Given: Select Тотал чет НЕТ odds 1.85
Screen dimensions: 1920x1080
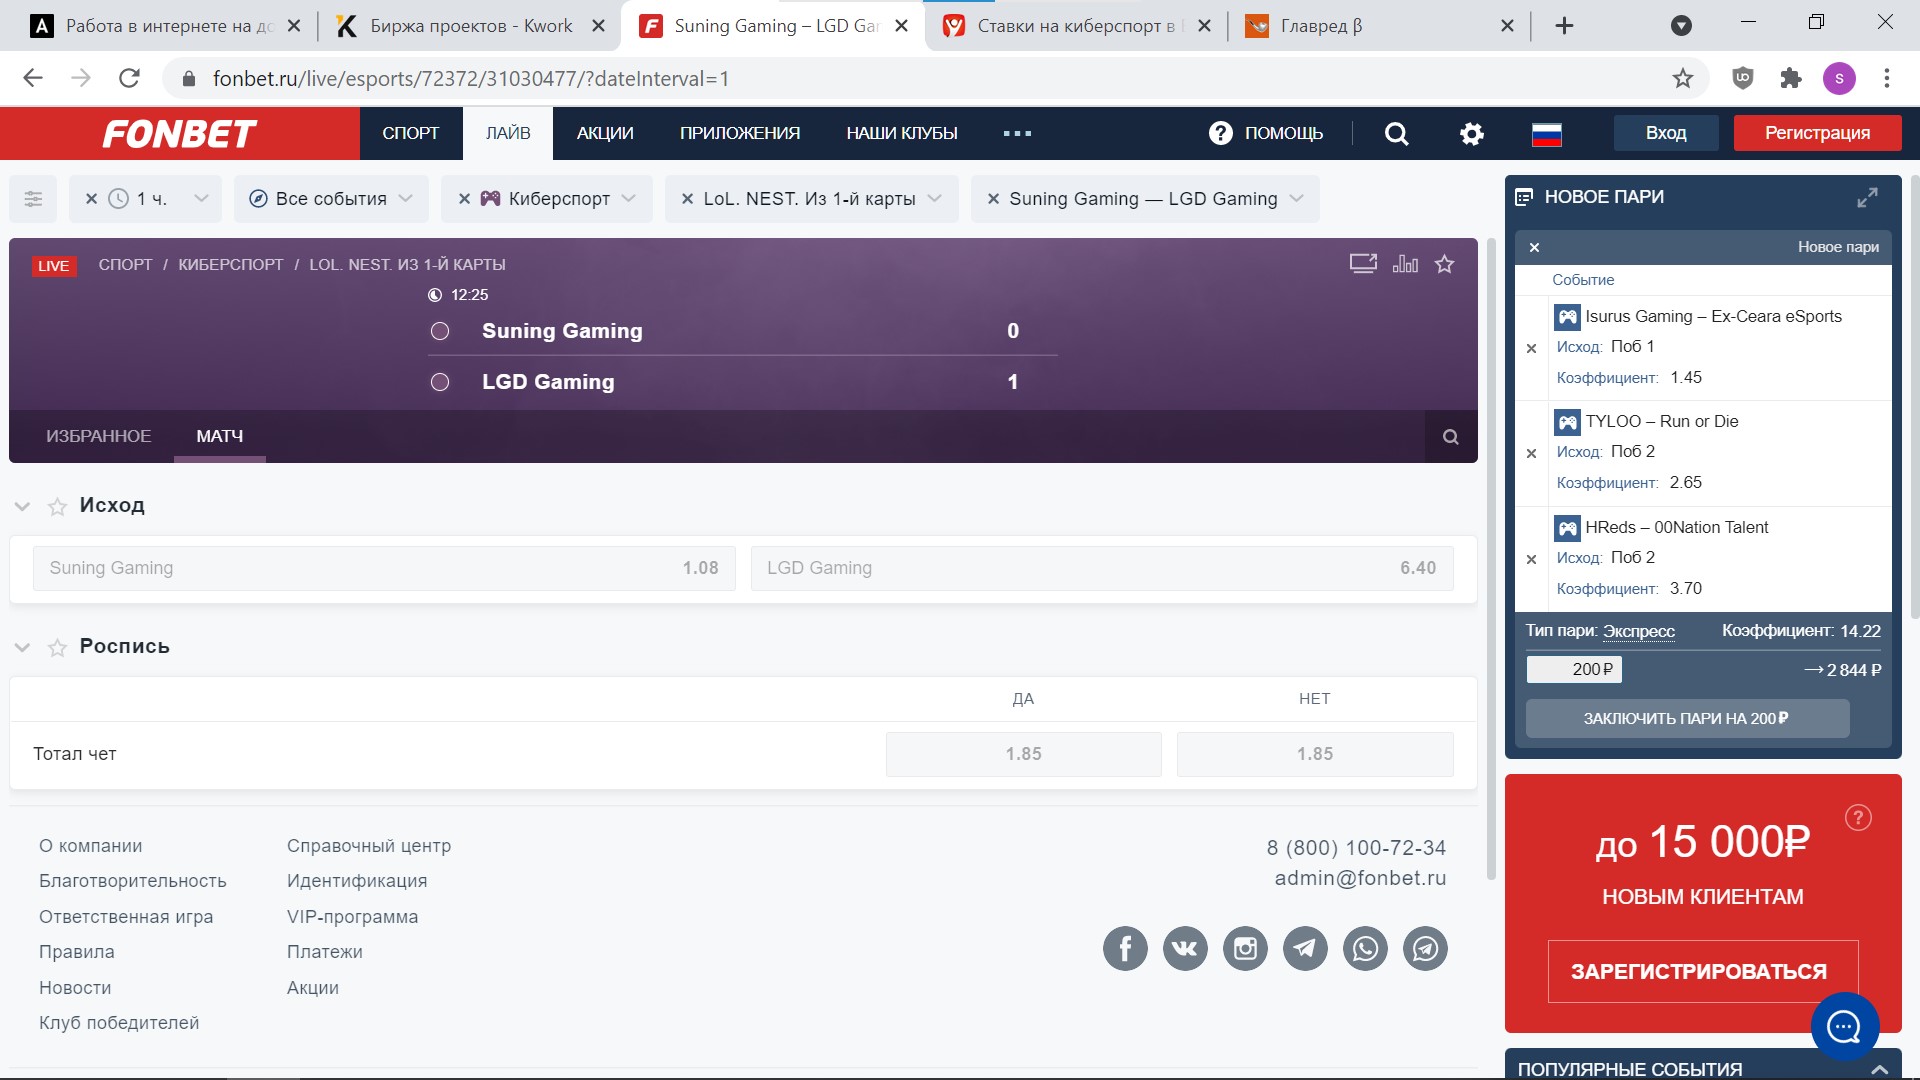Looking at the screenshot, I should coord(1315,754).
